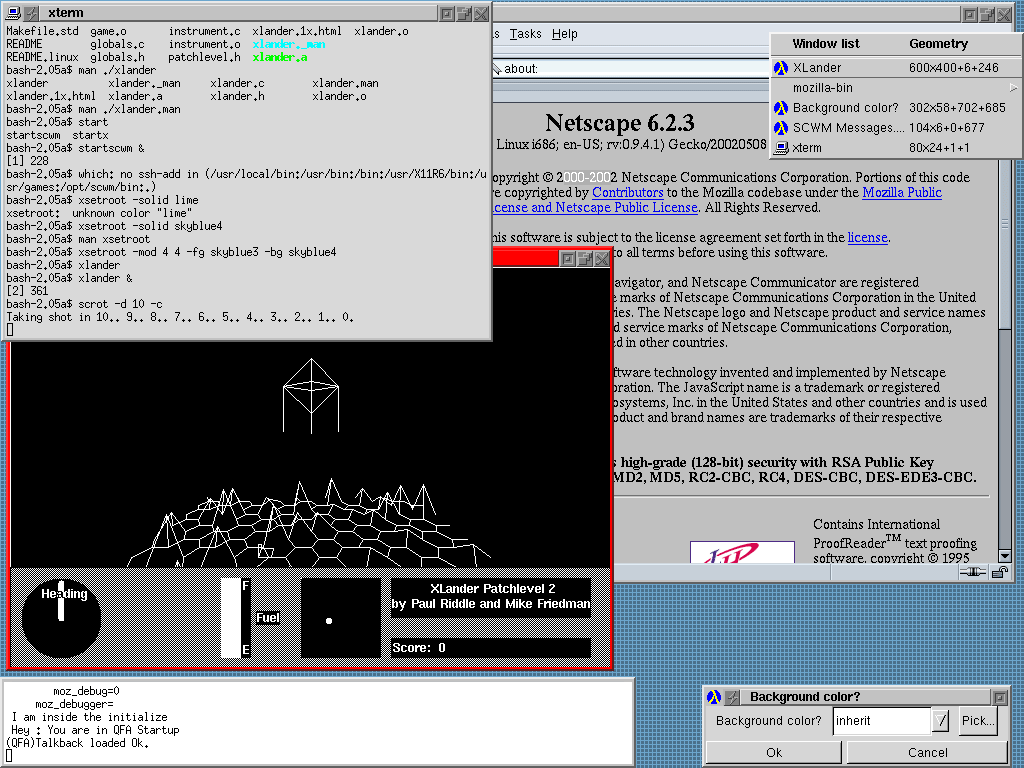Open the License and Netscape Public License link

(595, 208)
